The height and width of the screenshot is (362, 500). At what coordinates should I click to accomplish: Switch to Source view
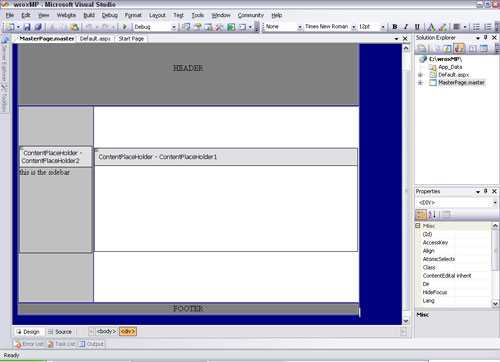pyautogui.click(x=60, y=332)
